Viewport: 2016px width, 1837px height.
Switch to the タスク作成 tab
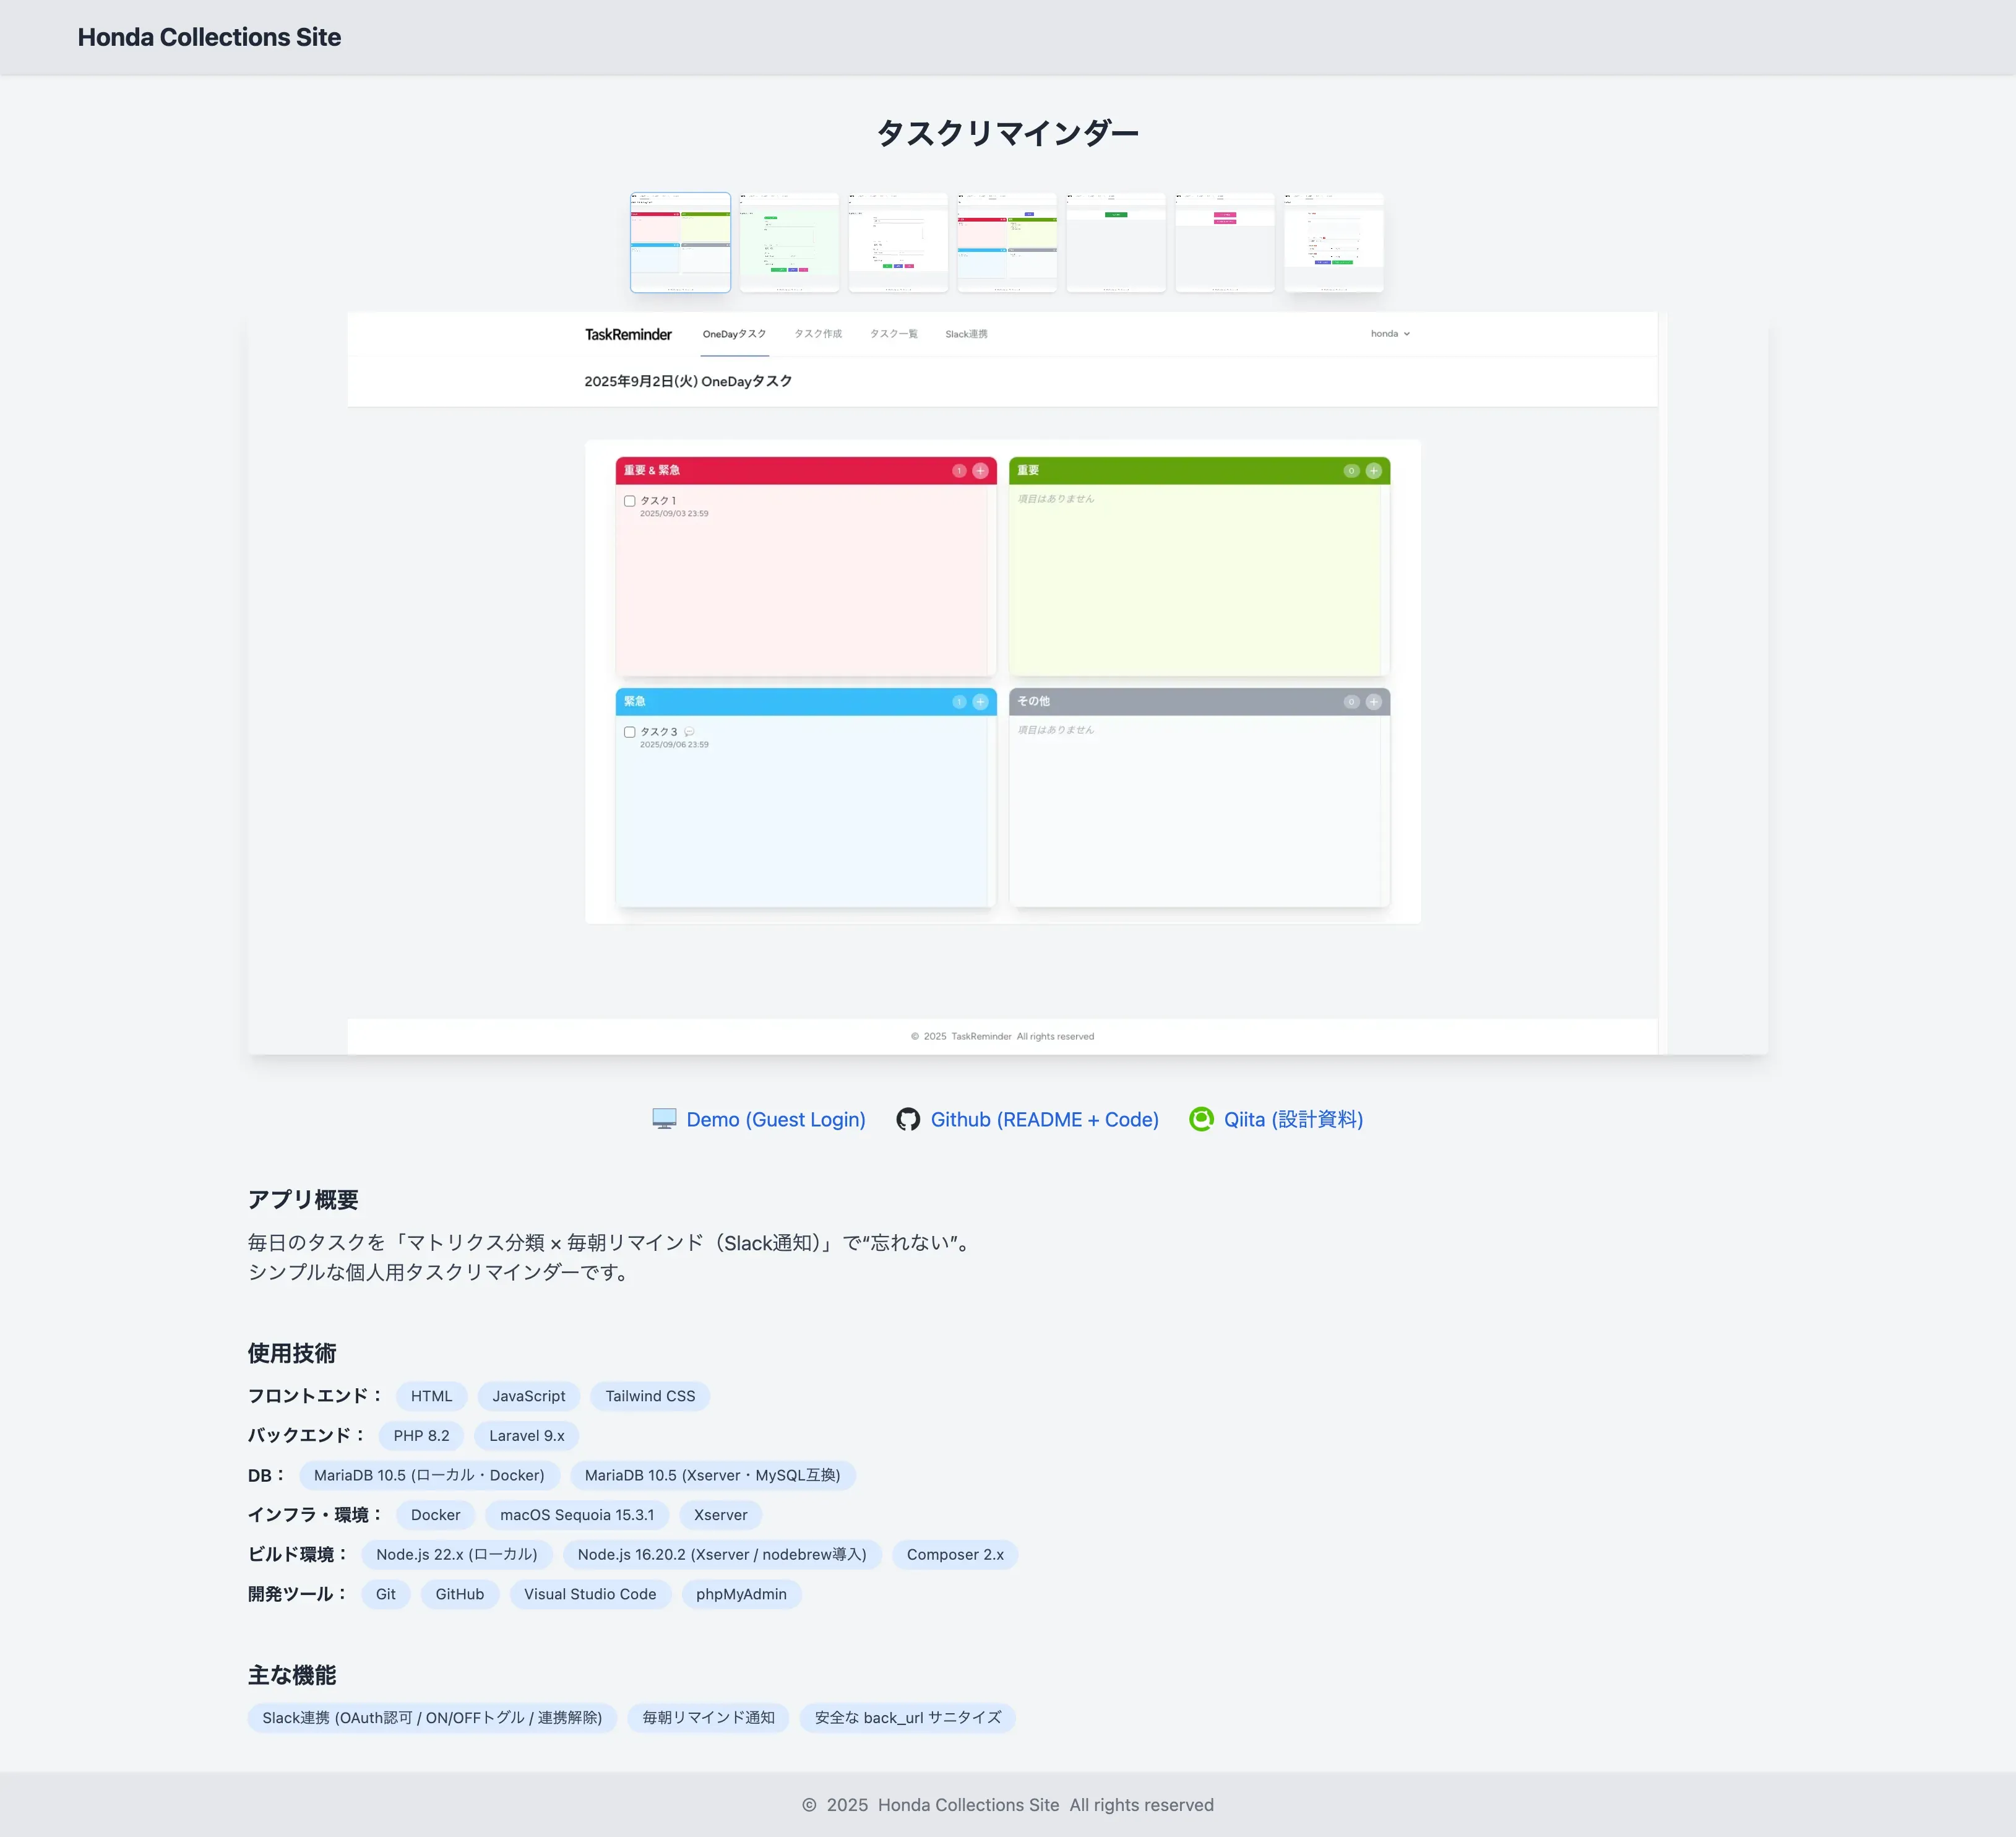817,334
